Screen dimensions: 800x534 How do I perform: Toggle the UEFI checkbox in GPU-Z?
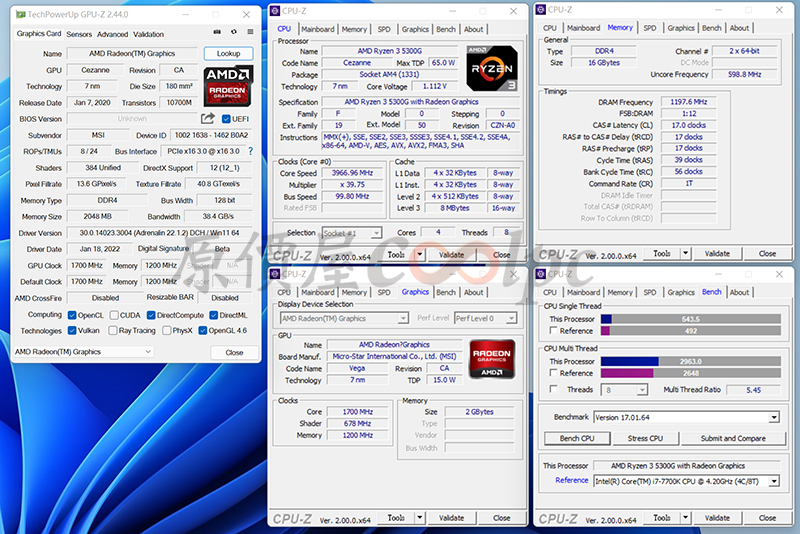pos(226,119)
